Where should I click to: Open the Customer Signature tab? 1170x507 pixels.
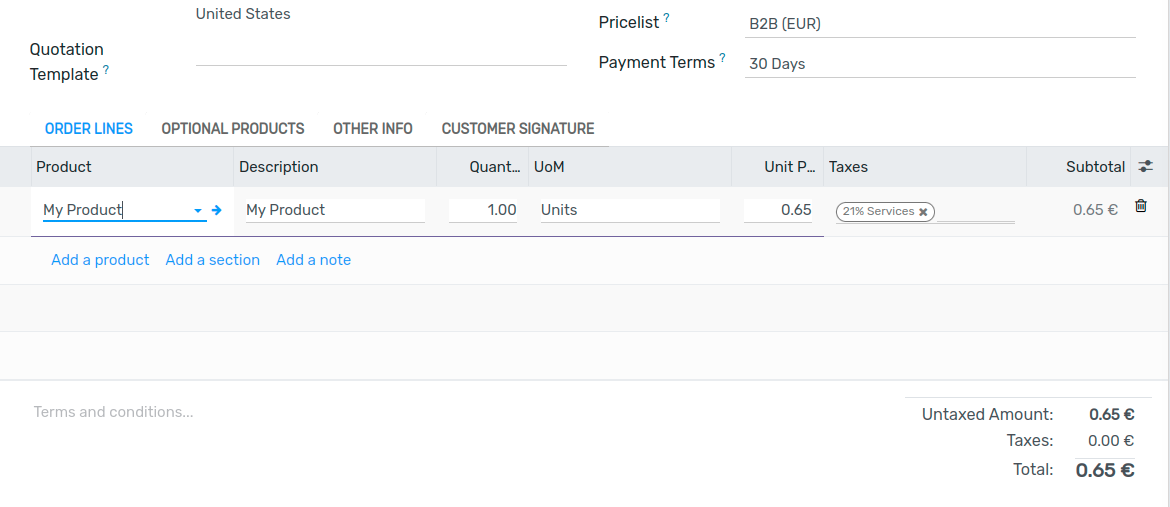(518, 128)
